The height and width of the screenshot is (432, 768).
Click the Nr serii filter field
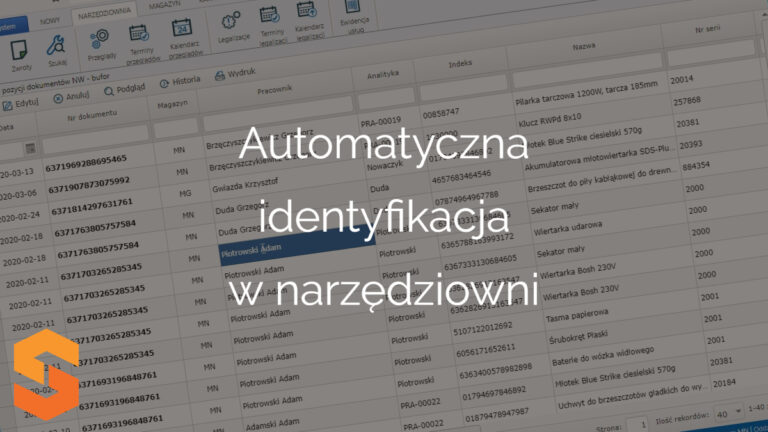coord(711,51)
